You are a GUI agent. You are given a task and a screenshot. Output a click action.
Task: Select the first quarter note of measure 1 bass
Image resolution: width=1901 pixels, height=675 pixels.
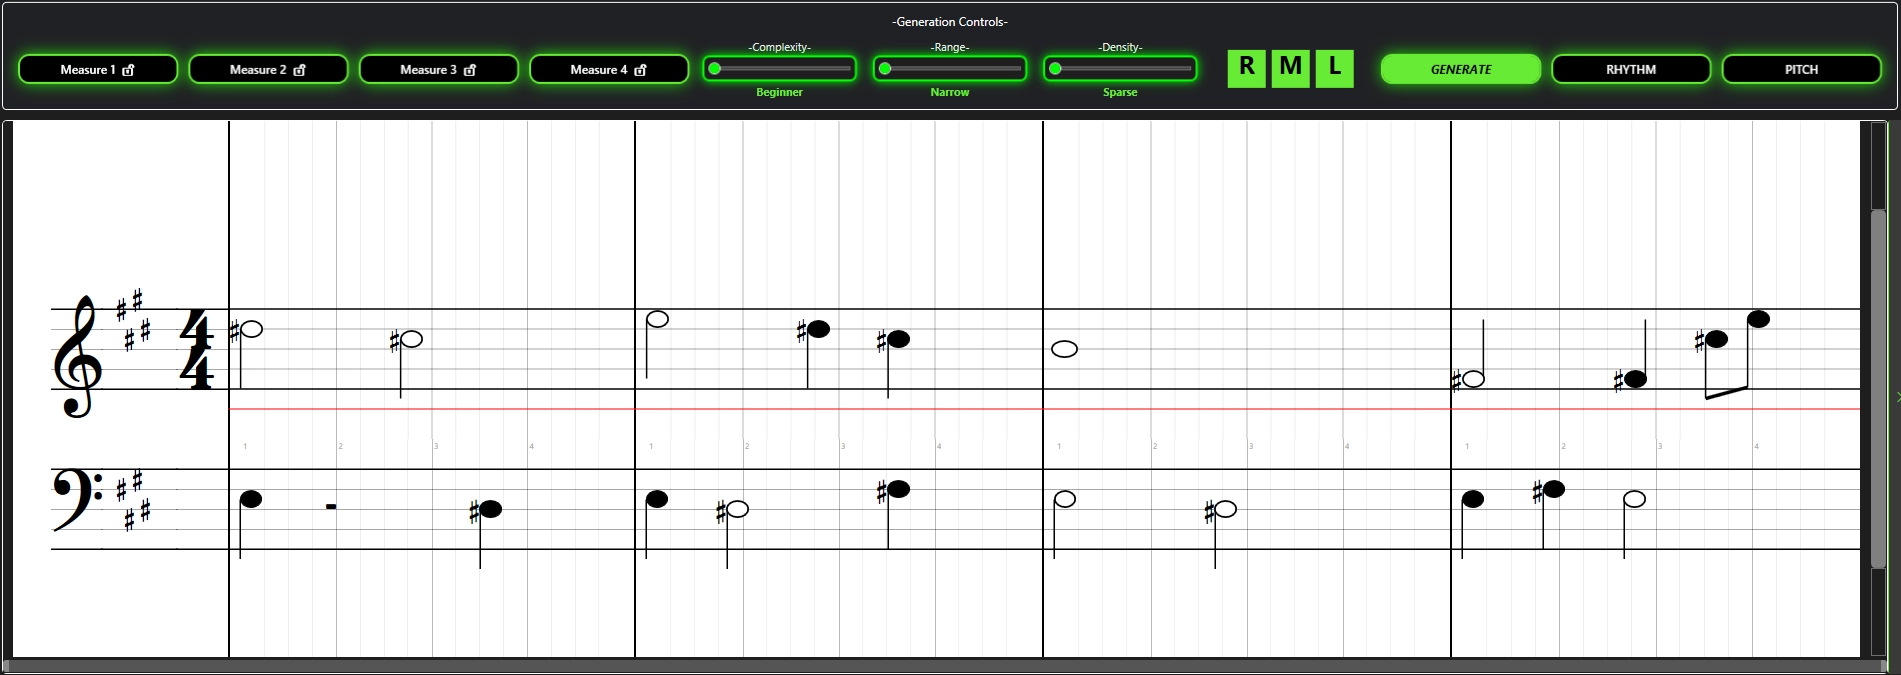coord(251,499)
